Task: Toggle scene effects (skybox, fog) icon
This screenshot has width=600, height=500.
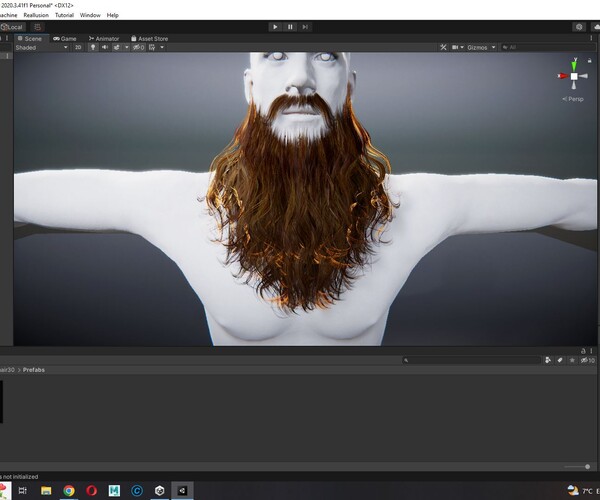Action: [116, 47]
